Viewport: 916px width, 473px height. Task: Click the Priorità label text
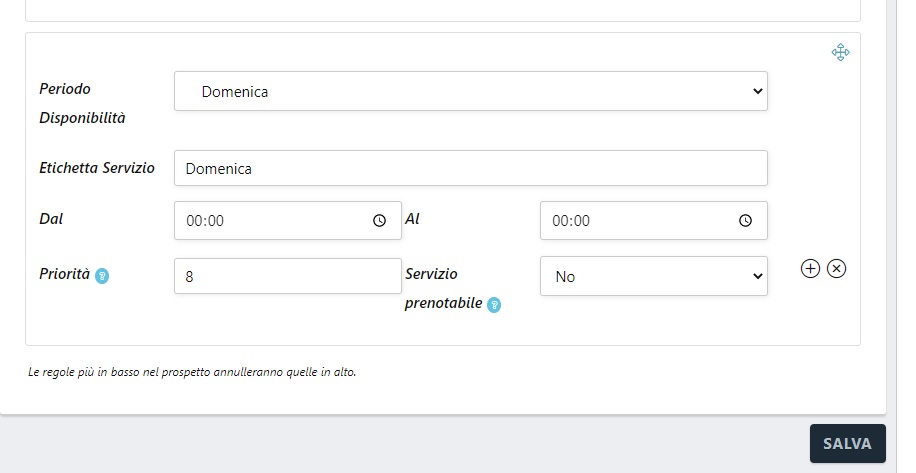click(x=64, y=274)
